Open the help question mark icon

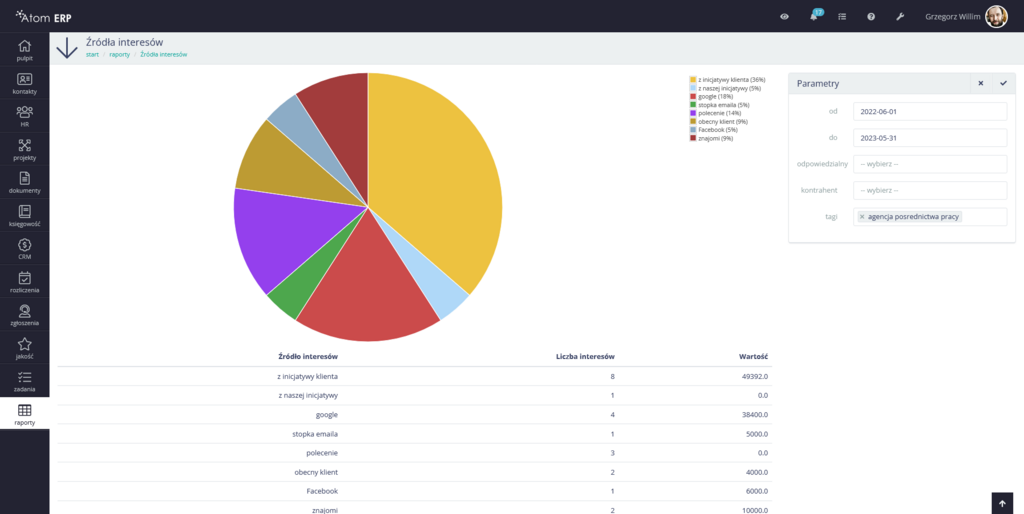pos(871,17)
